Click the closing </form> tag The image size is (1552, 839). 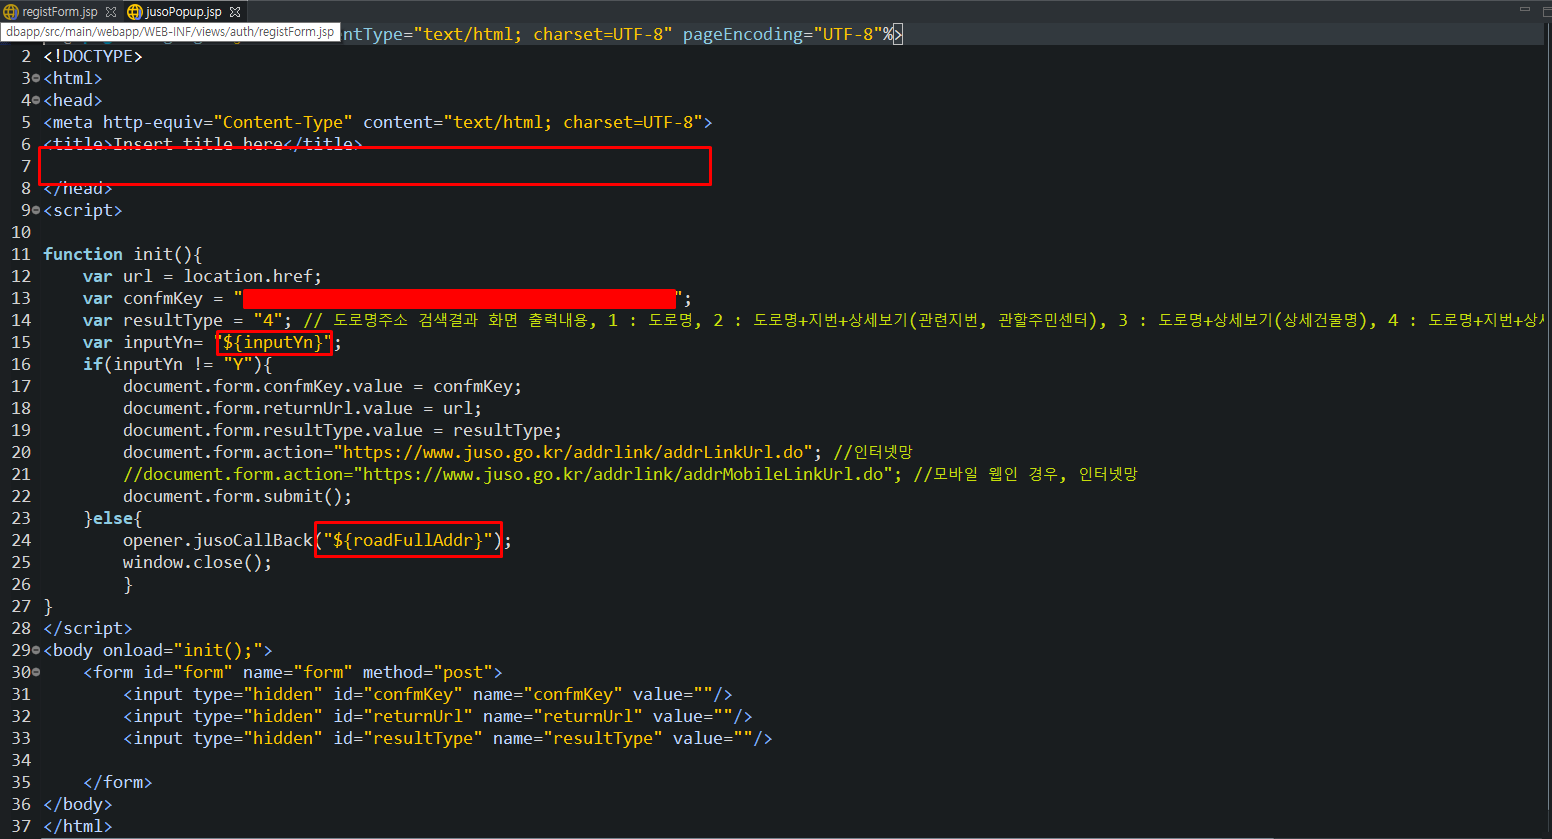coord(118,782)
